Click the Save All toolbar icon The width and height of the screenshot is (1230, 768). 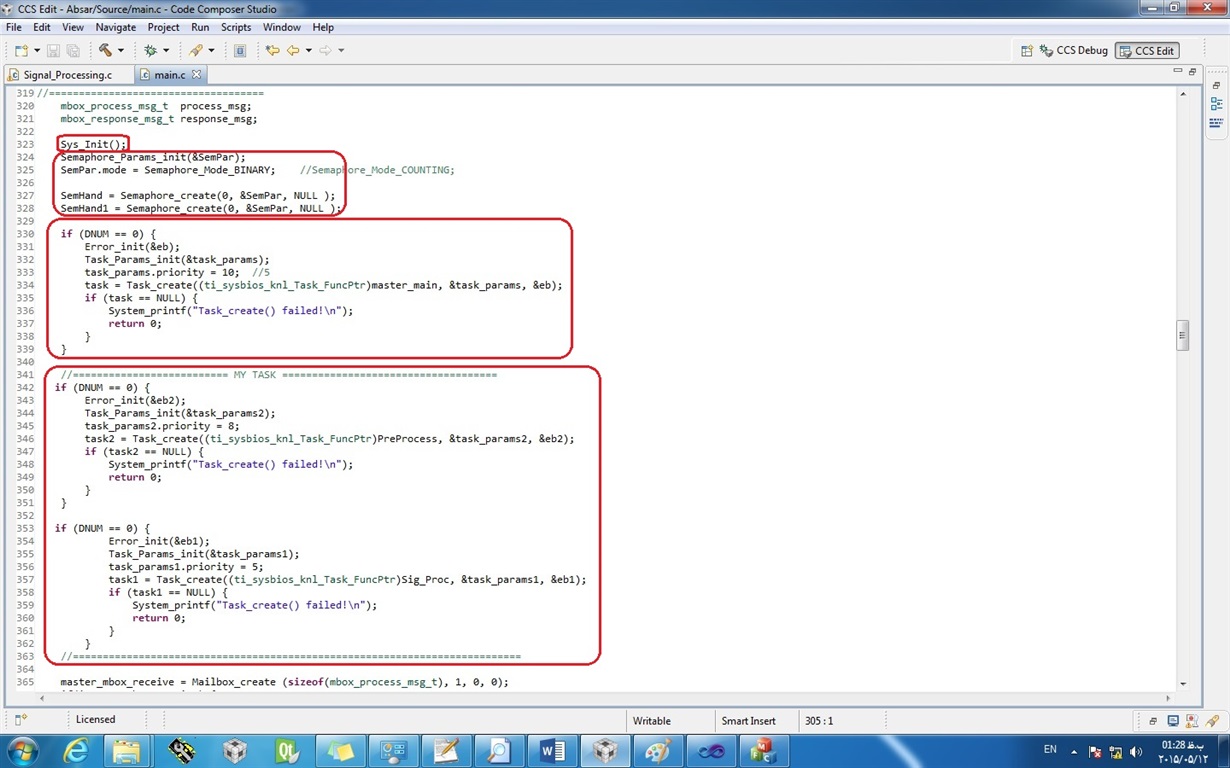point(73,50)
